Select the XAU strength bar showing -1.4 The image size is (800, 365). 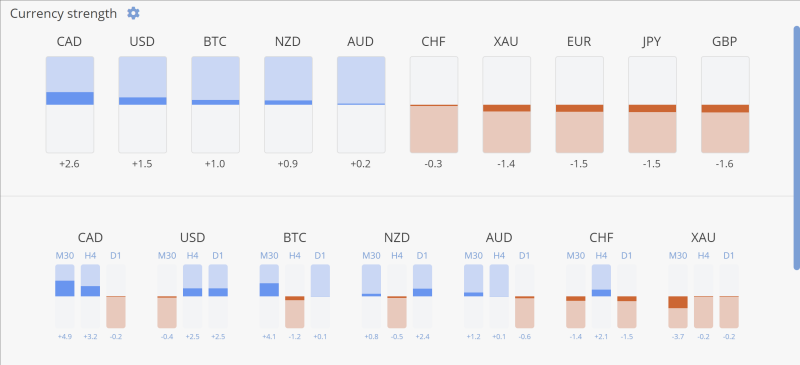pos(507,105)
